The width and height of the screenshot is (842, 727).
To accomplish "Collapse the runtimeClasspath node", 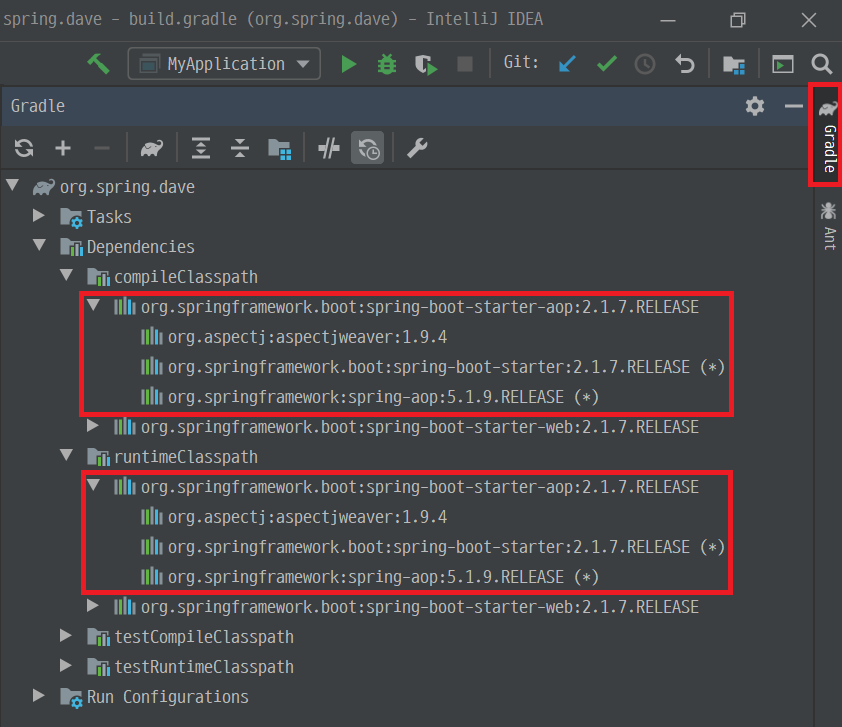I will tap(67, 455).
